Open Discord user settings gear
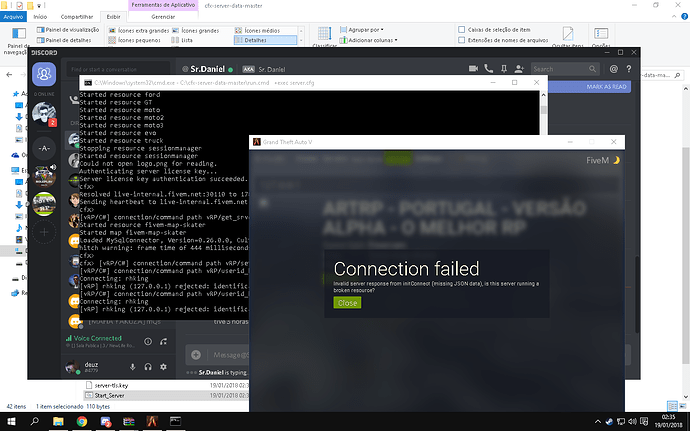690x431 pixels. (163, 367)
